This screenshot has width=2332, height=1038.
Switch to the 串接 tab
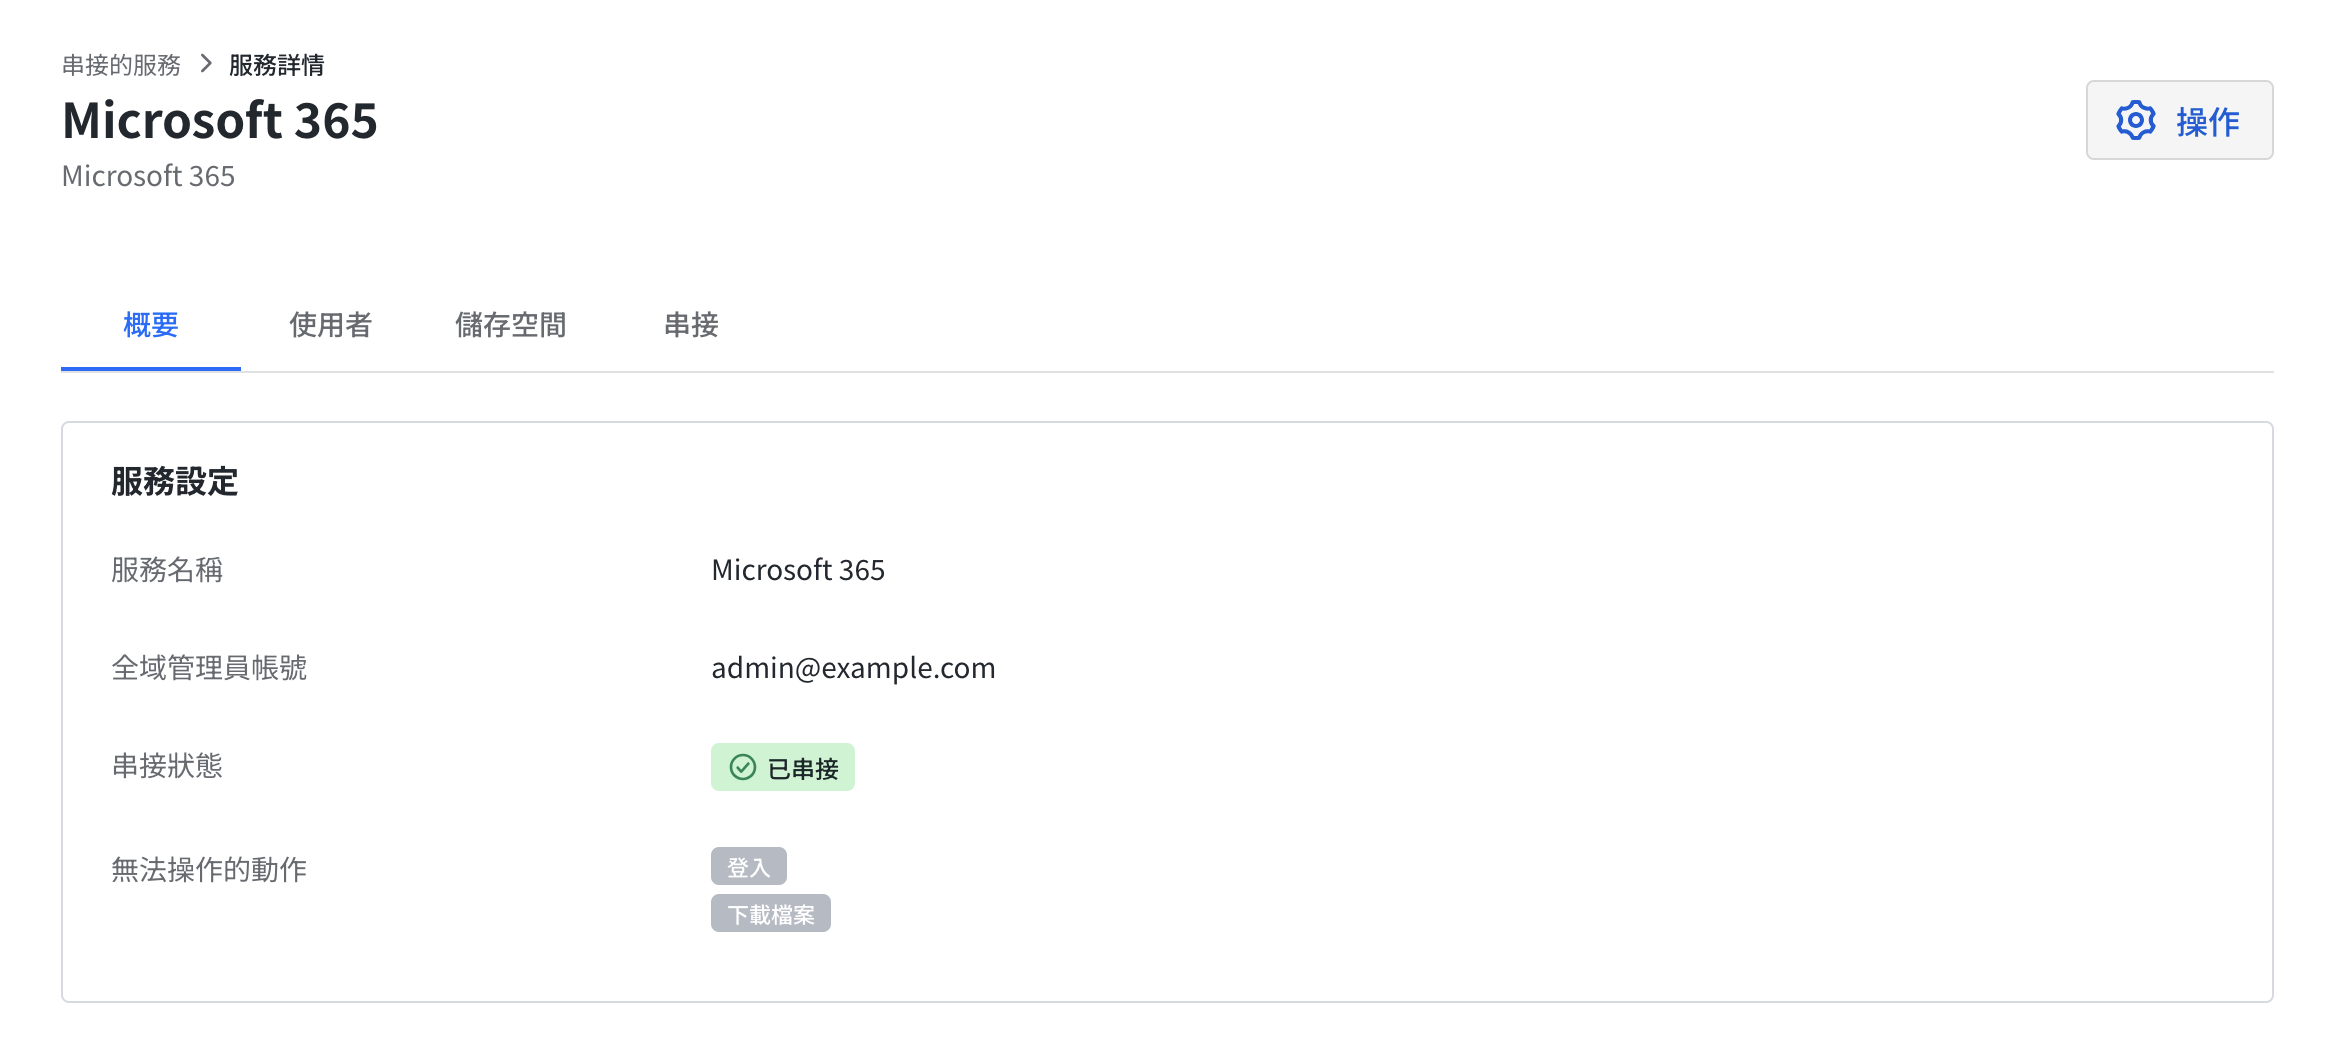click(691, 325)
